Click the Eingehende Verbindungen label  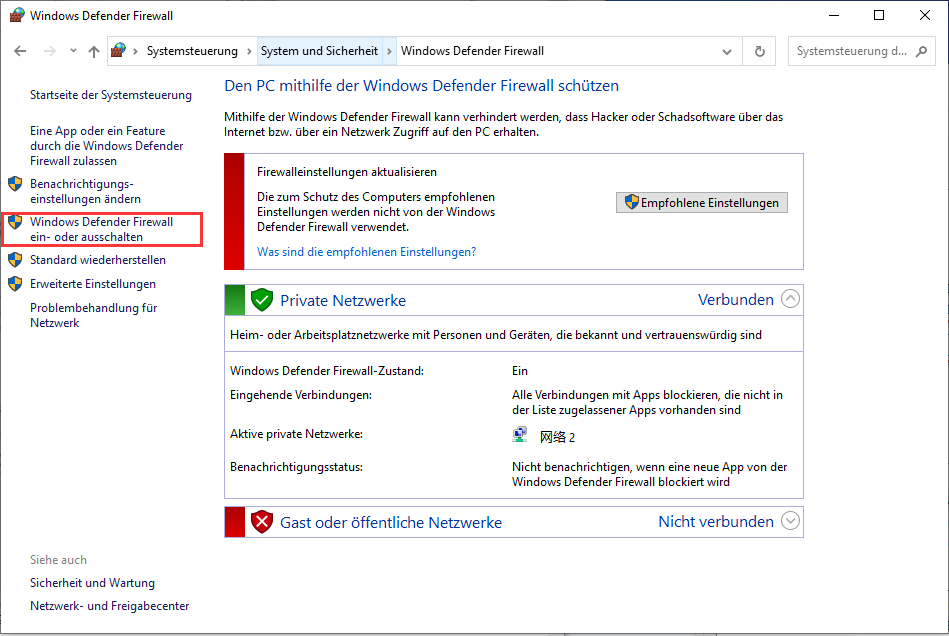(x=301, y=395)
